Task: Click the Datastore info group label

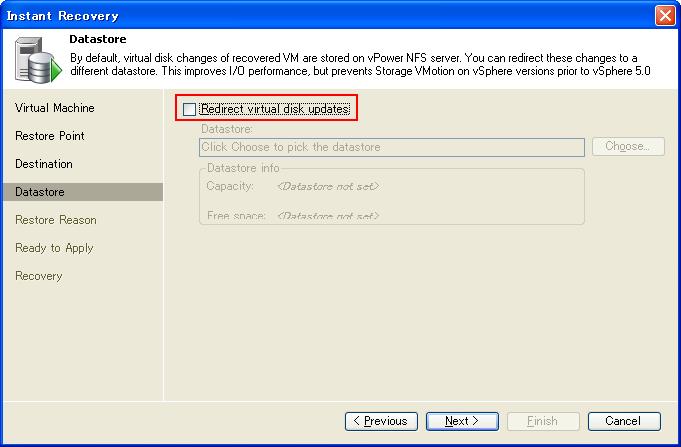Action: pos(243,168)
